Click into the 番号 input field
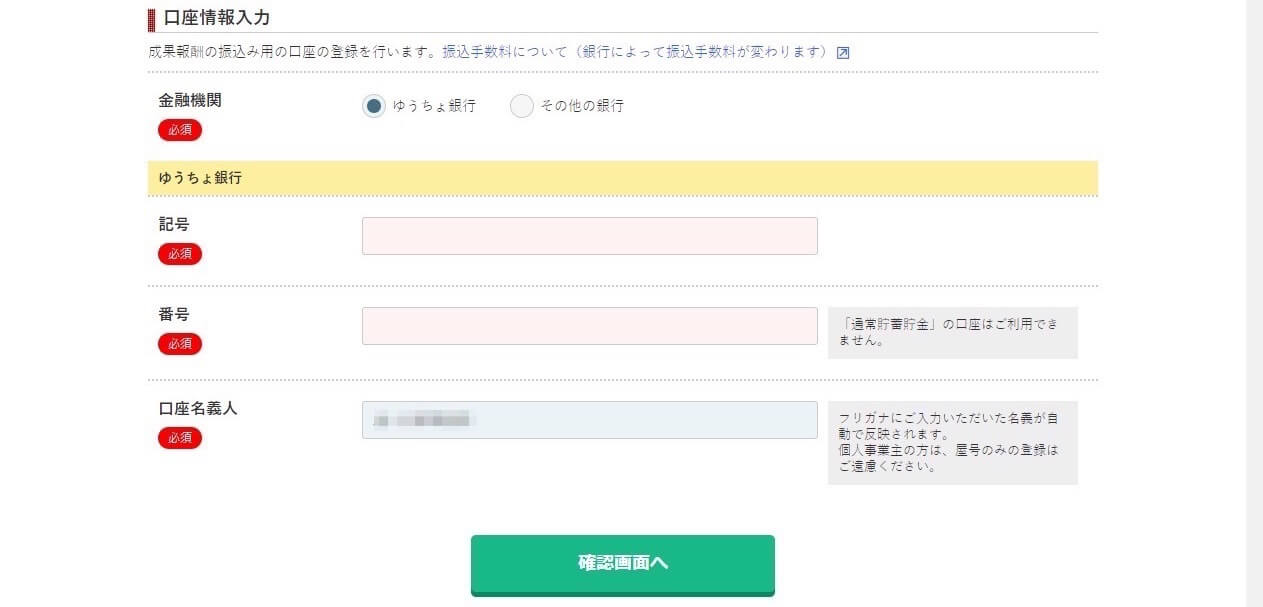 pos(590,326)
